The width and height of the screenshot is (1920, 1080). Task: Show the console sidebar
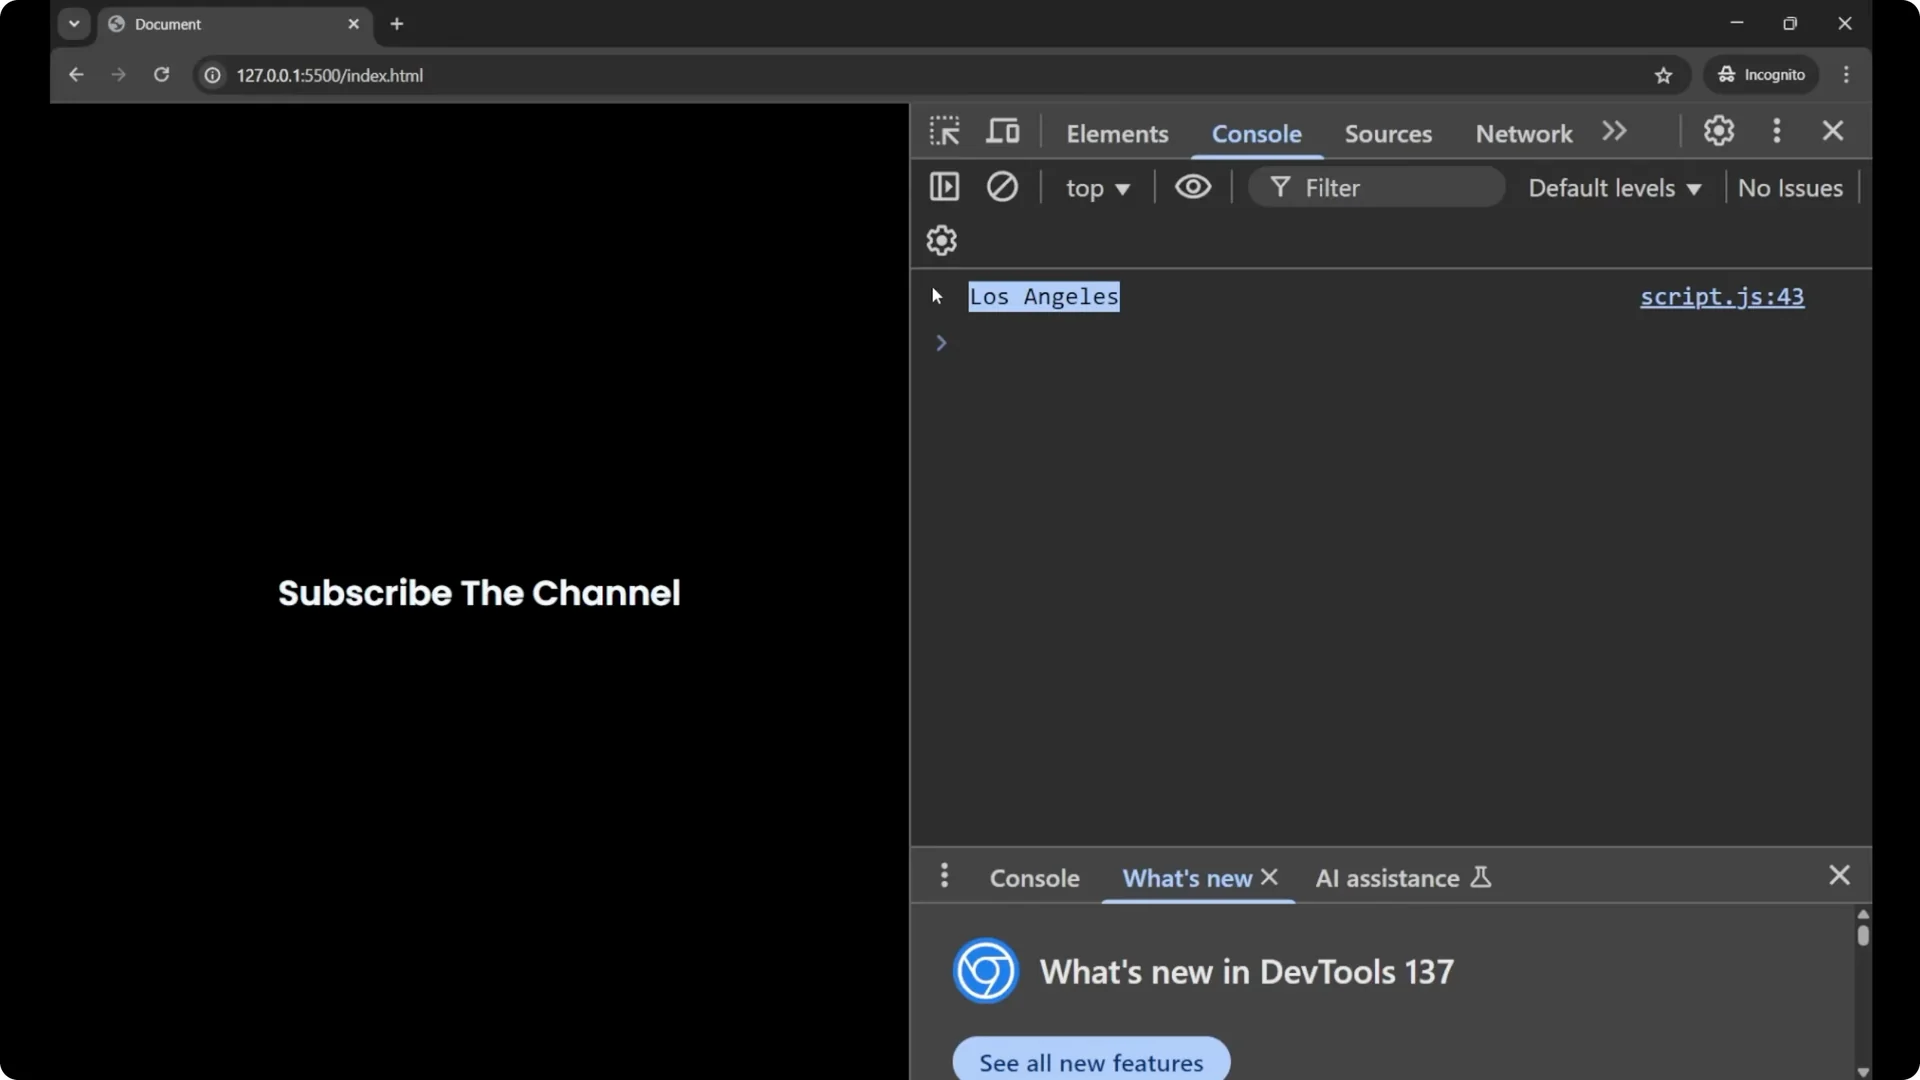coord(944,187)
